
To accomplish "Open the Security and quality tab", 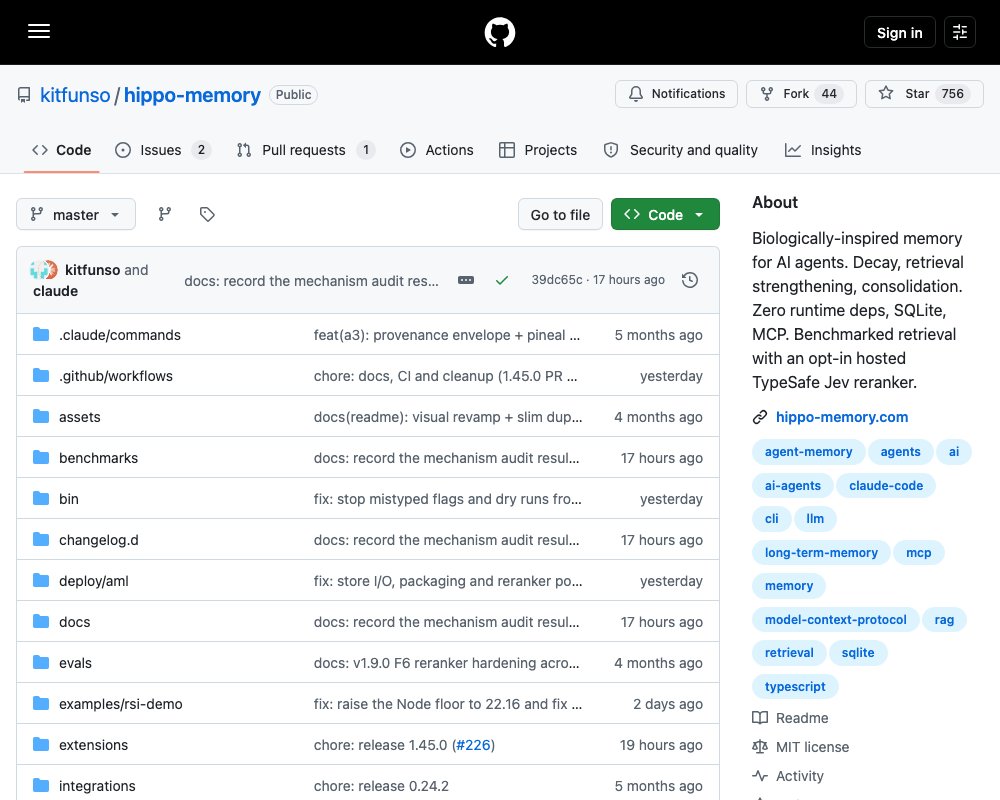I will 680,150.
